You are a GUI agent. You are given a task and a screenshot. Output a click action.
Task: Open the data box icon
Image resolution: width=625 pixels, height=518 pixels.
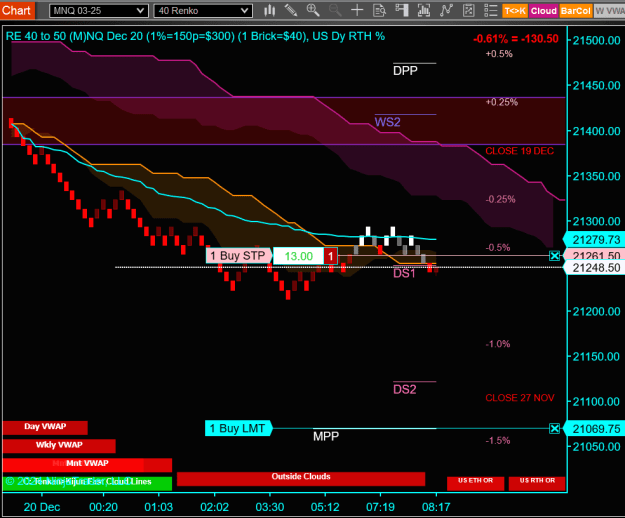coord(379,11)
